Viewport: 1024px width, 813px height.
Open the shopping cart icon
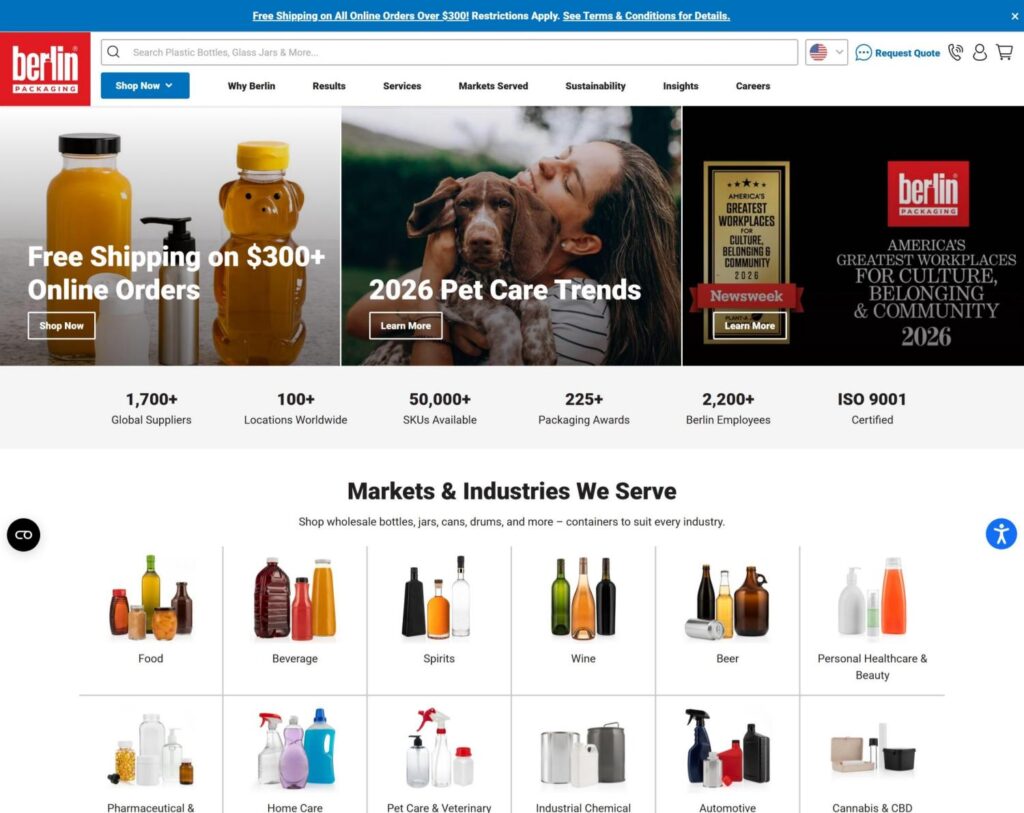pos(1004,52)
